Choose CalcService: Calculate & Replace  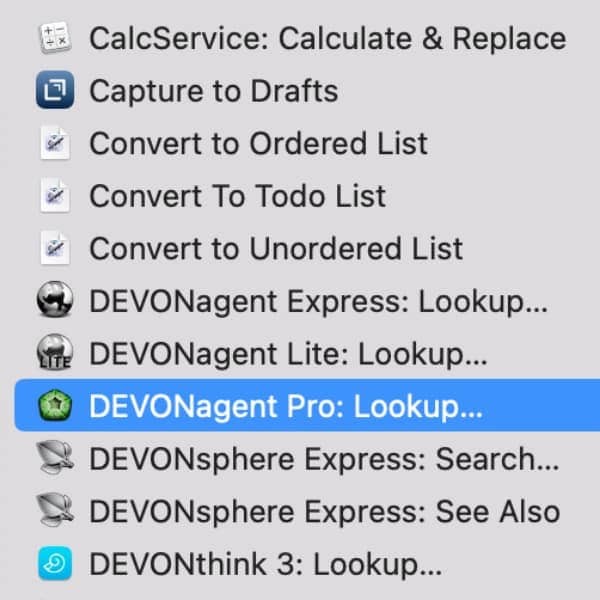tap(327, 39)
